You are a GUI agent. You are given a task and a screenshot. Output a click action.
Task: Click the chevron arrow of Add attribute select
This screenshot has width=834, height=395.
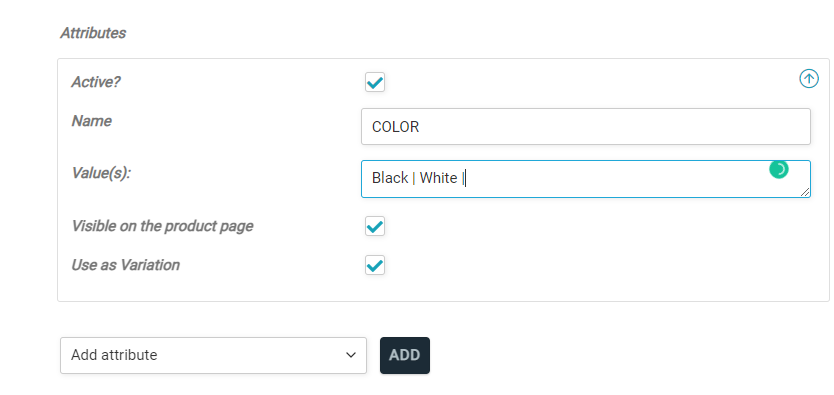click(351, 355)
